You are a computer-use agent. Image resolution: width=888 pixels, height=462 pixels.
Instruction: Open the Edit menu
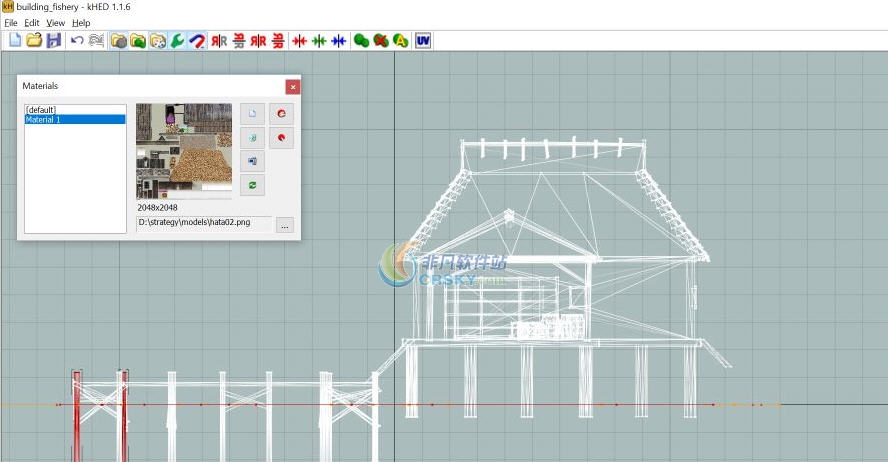[x=32, y=22]
